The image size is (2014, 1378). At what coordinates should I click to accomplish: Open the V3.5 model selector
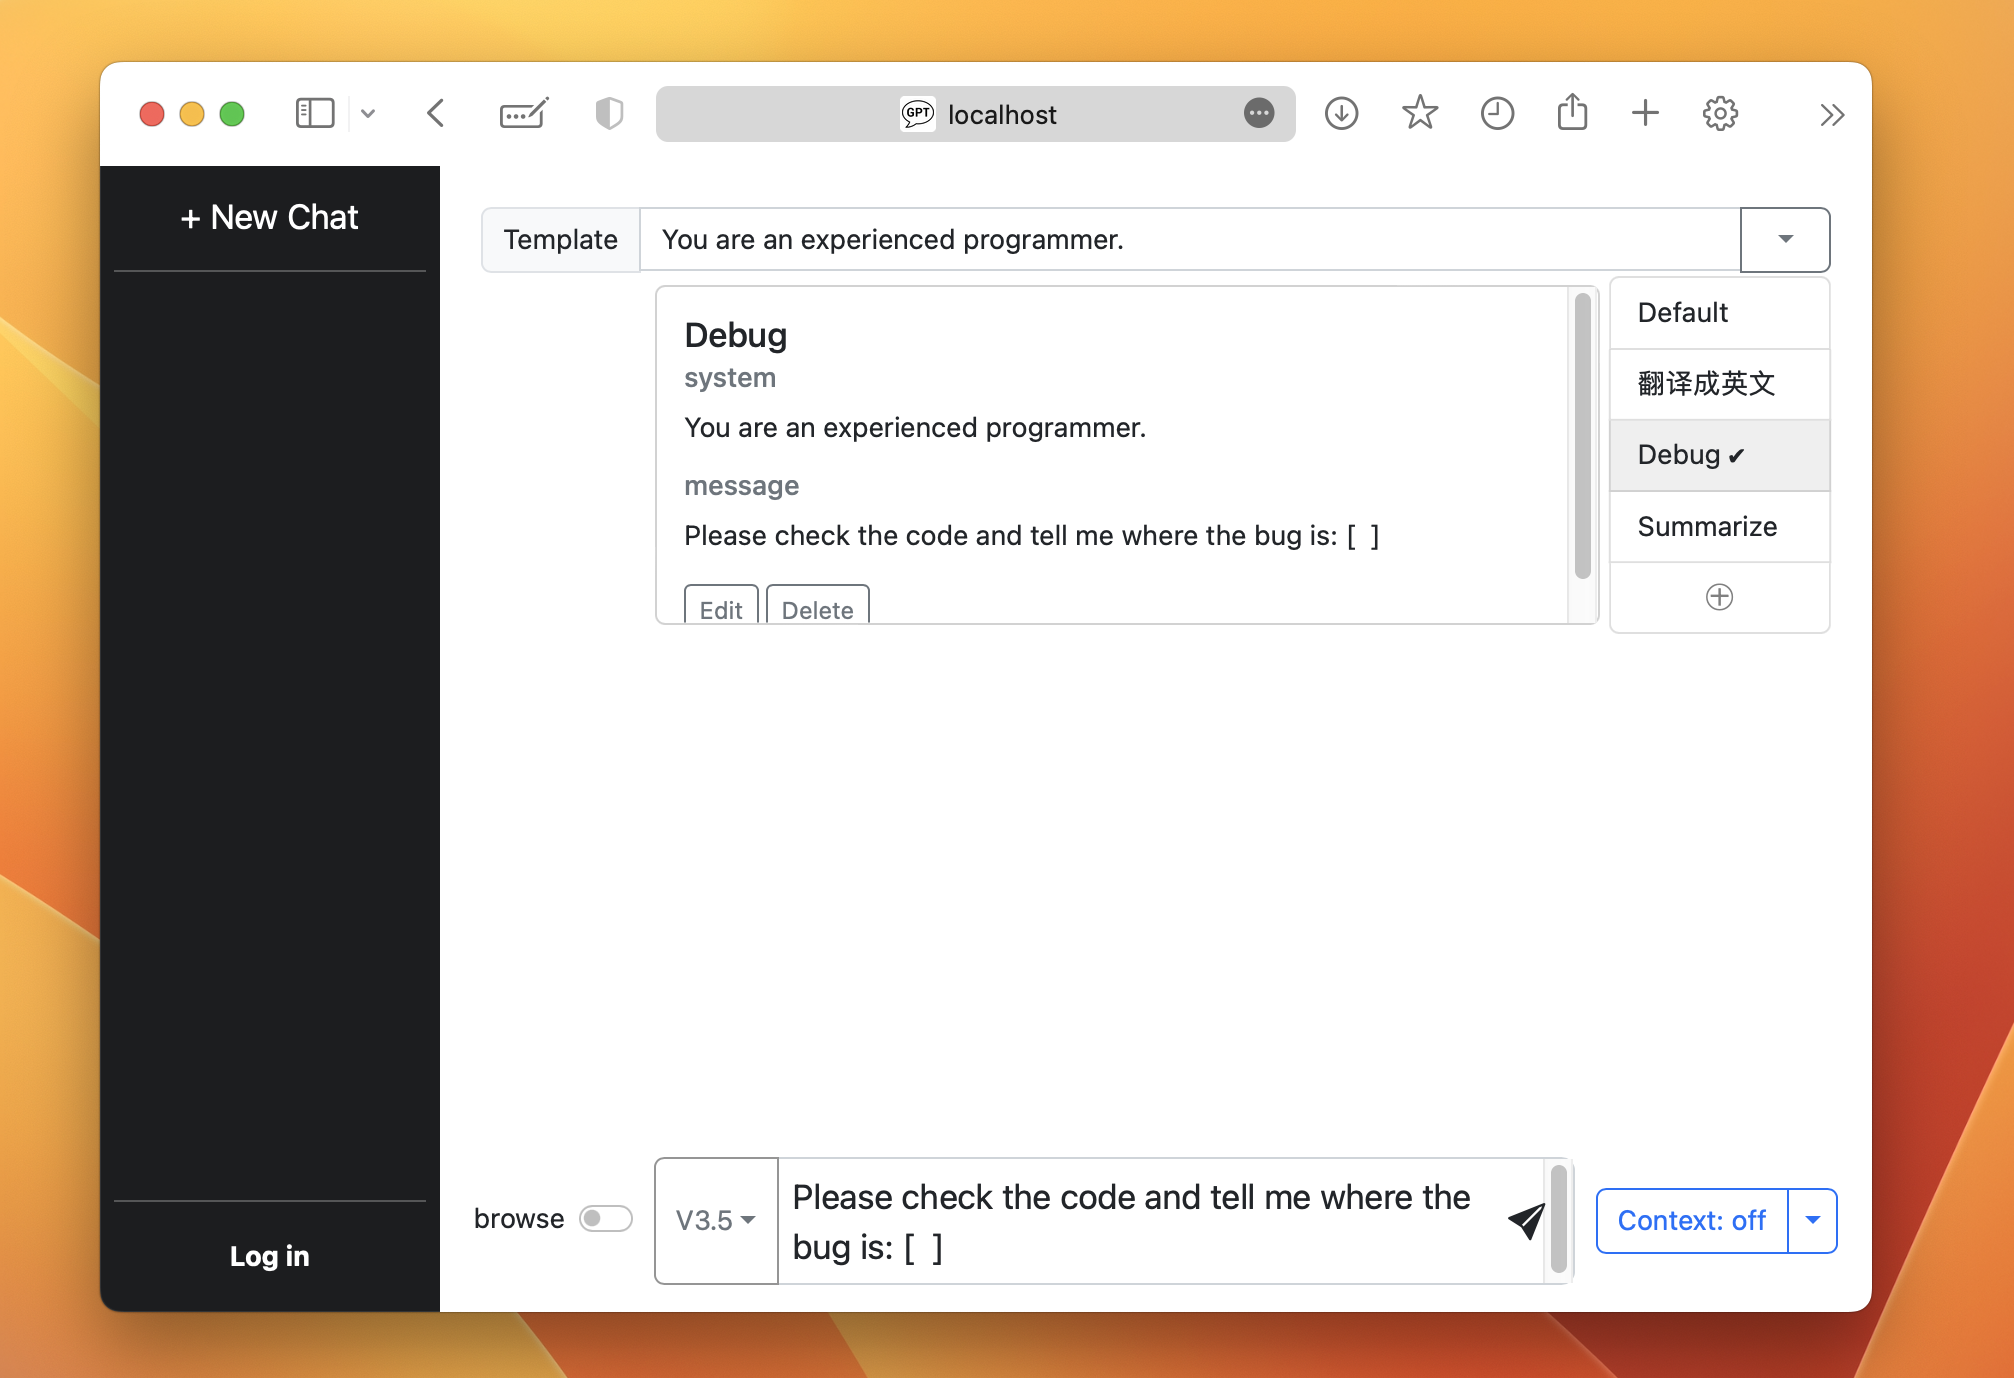[715, 1220]
